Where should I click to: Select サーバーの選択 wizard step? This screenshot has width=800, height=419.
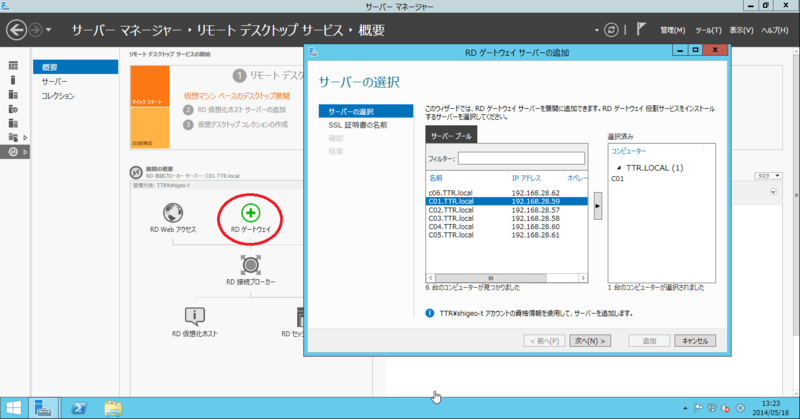(x=366, y=111)
